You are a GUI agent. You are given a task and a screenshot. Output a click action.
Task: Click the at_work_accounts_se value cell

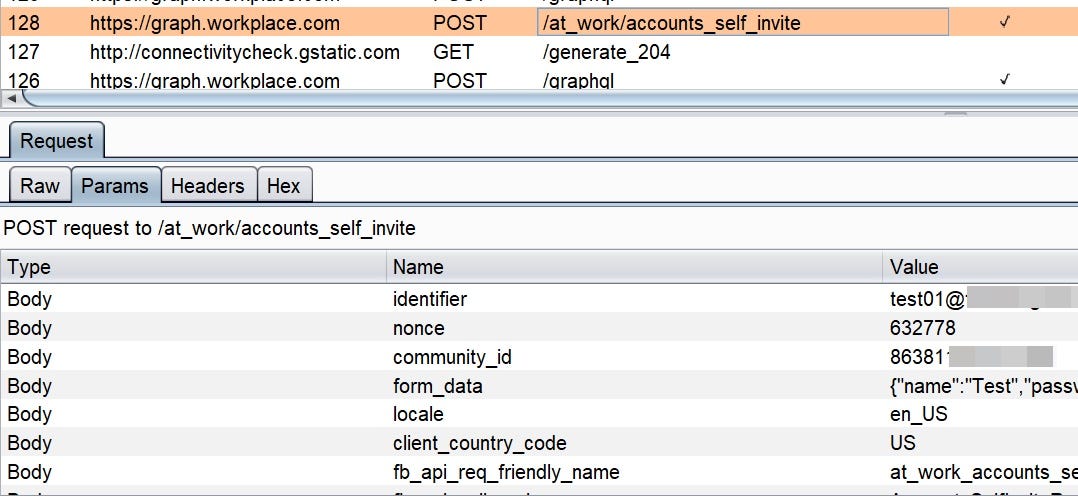coord(983,473)
